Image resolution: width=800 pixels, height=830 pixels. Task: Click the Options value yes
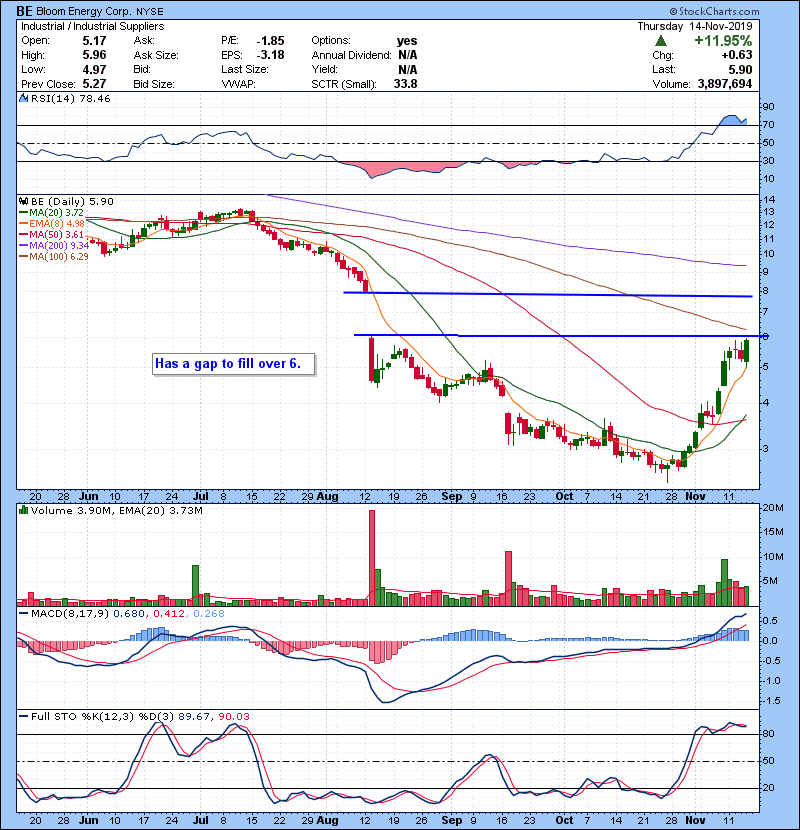407,41
